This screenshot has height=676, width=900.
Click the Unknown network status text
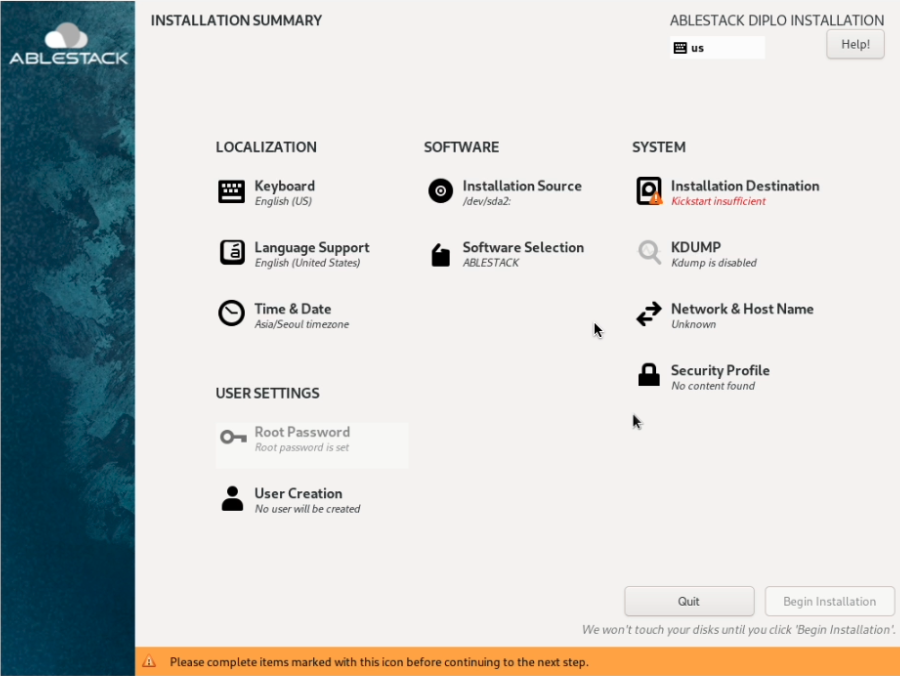click(693, 324)
